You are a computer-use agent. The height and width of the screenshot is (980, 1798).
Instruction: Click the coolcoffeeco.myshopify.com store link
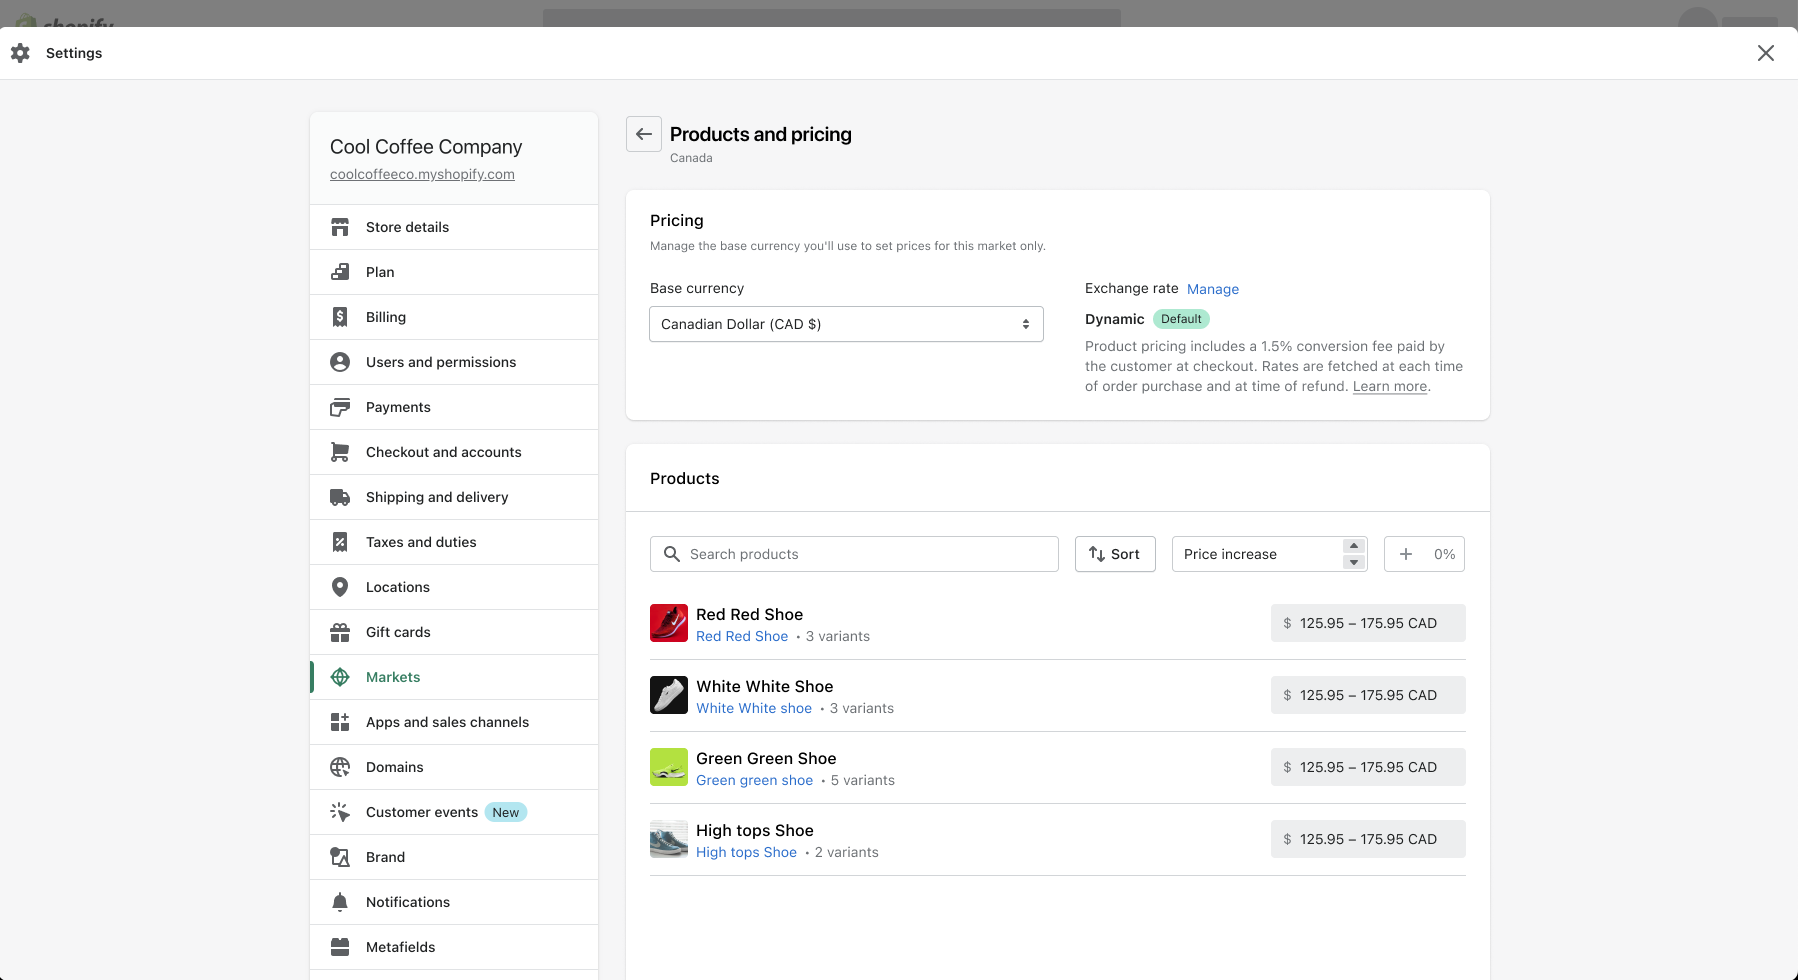click(422, 174)
